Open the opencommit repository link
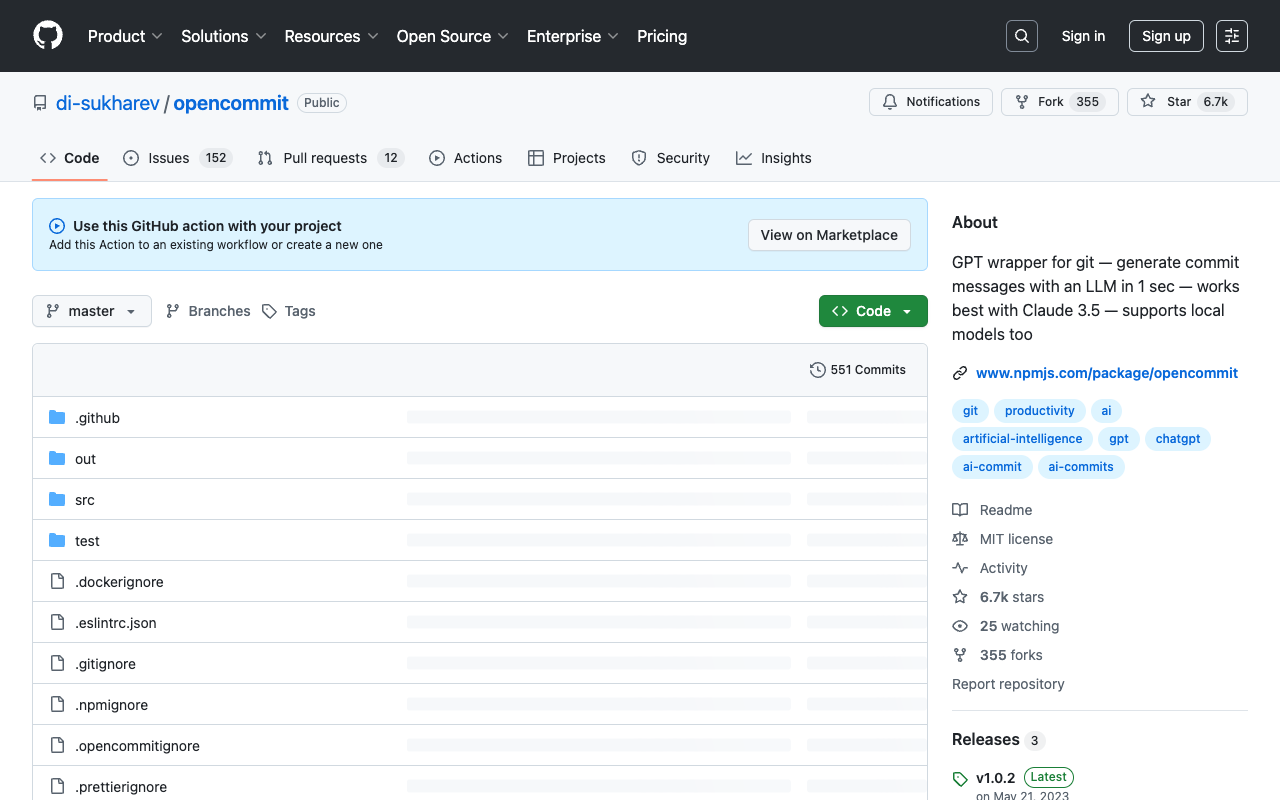 click(231, 103)
